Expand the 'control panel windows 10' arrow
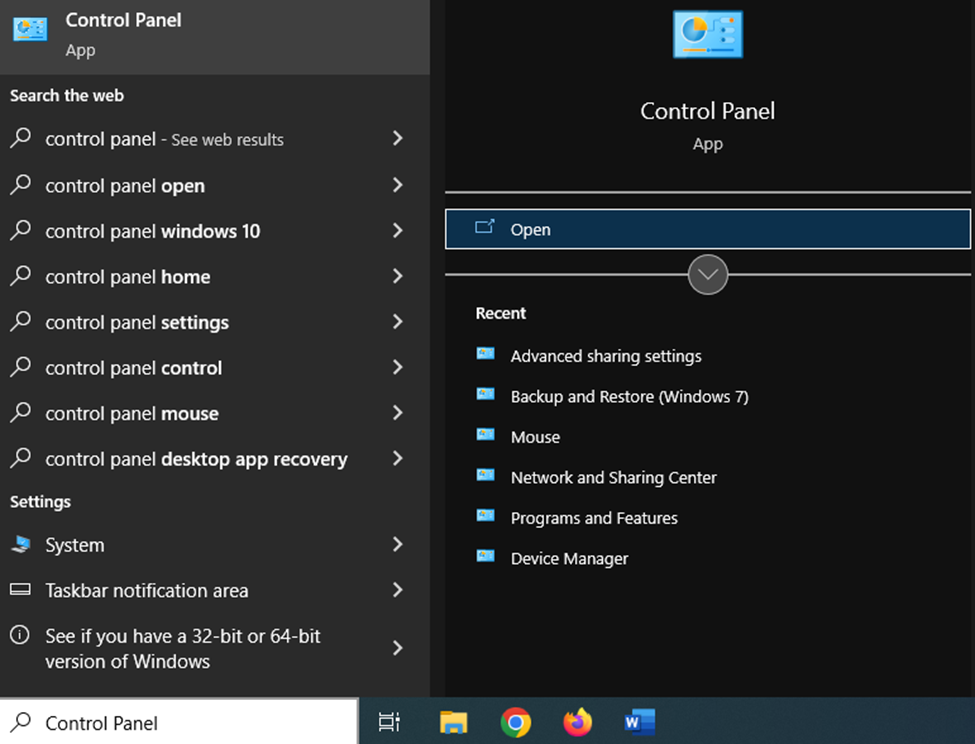Image resolution: width=975 pixels, height=744 pixels. pyautogui.click(x=398, y=231)
